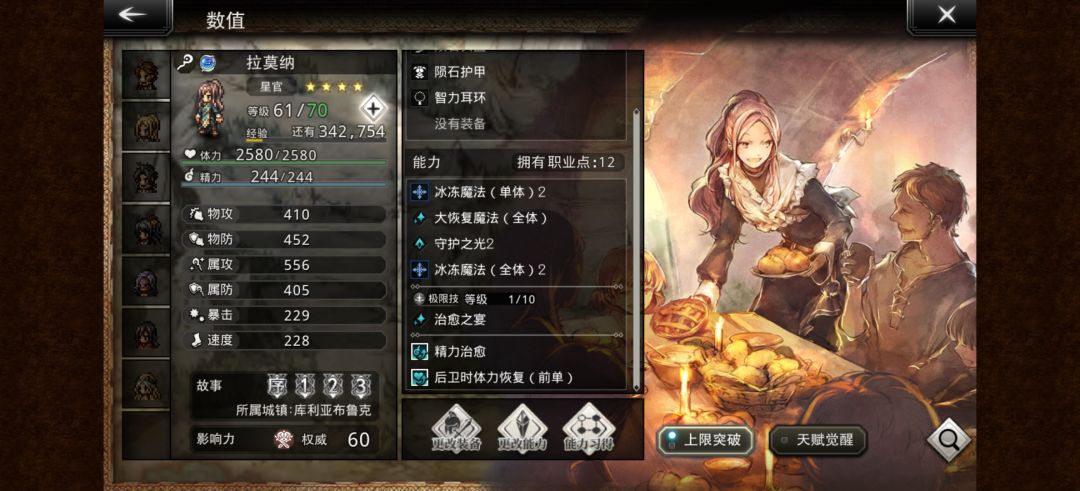Tap the plus diamond icon next to level

click(x=373, y=109)
